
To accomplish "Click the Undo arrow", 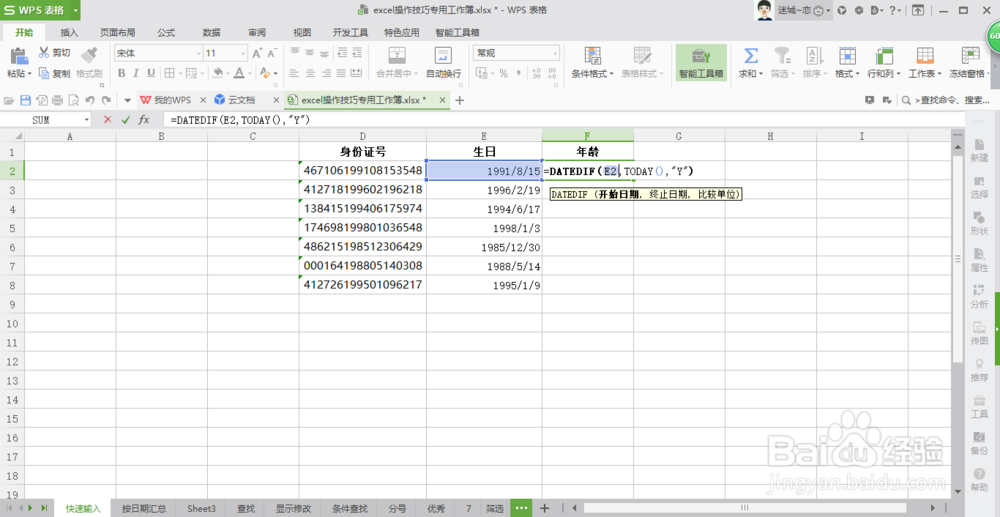I will click(90, 100).
